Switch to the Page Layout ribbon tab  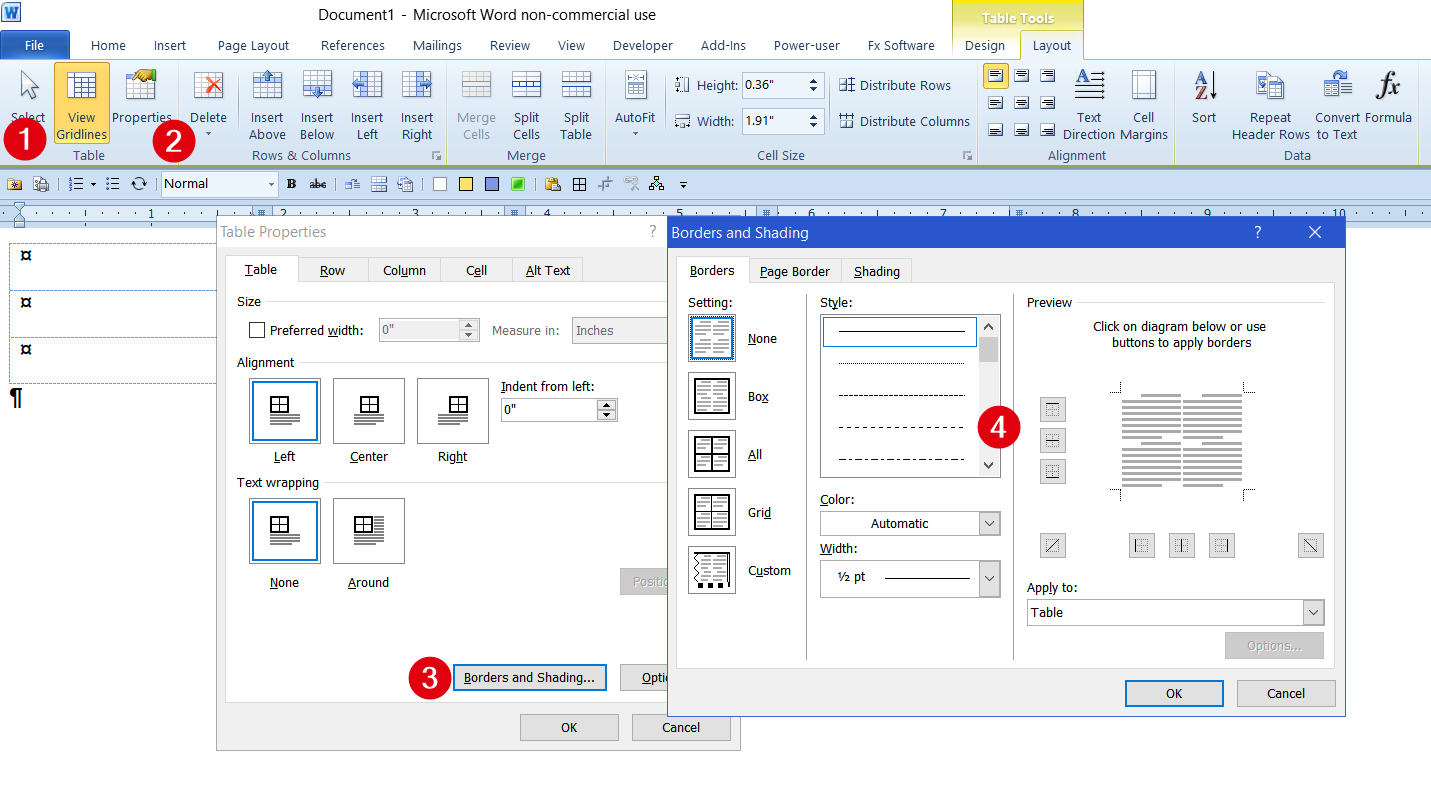253,45
